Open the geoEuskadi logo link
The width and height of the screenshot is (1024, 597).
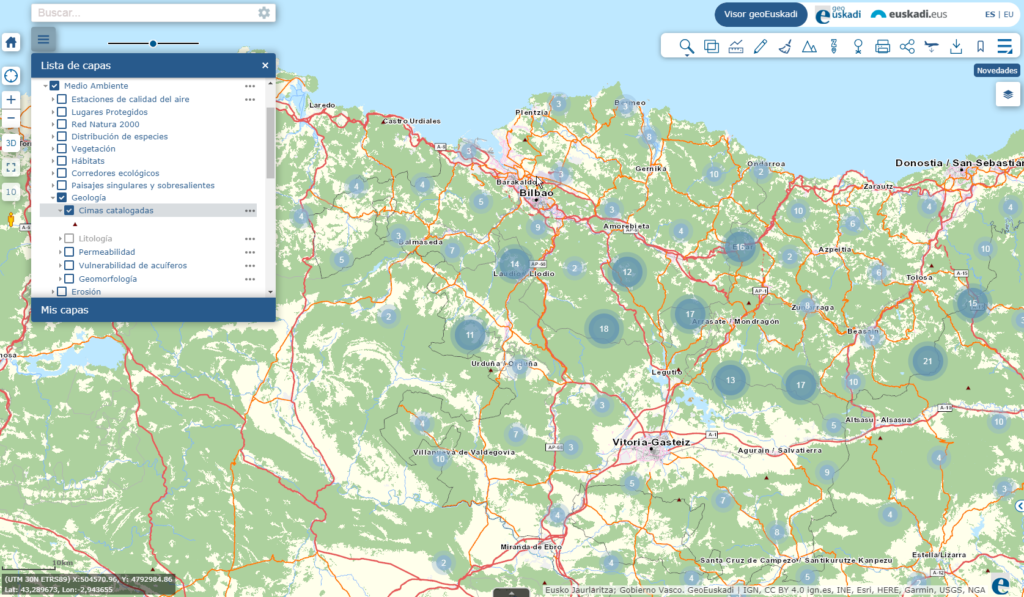838,14
